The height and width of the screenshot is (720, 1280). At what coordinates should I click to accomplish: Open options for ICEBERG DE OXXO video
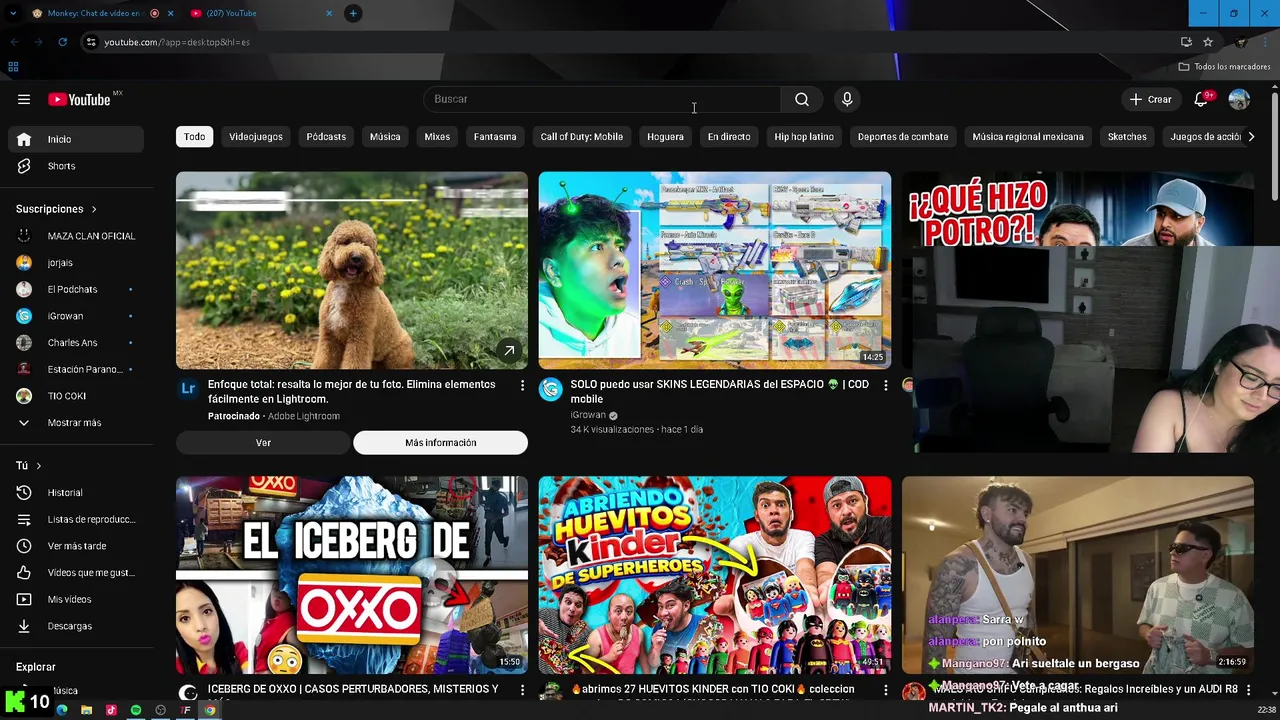click(x=522, y=690)
